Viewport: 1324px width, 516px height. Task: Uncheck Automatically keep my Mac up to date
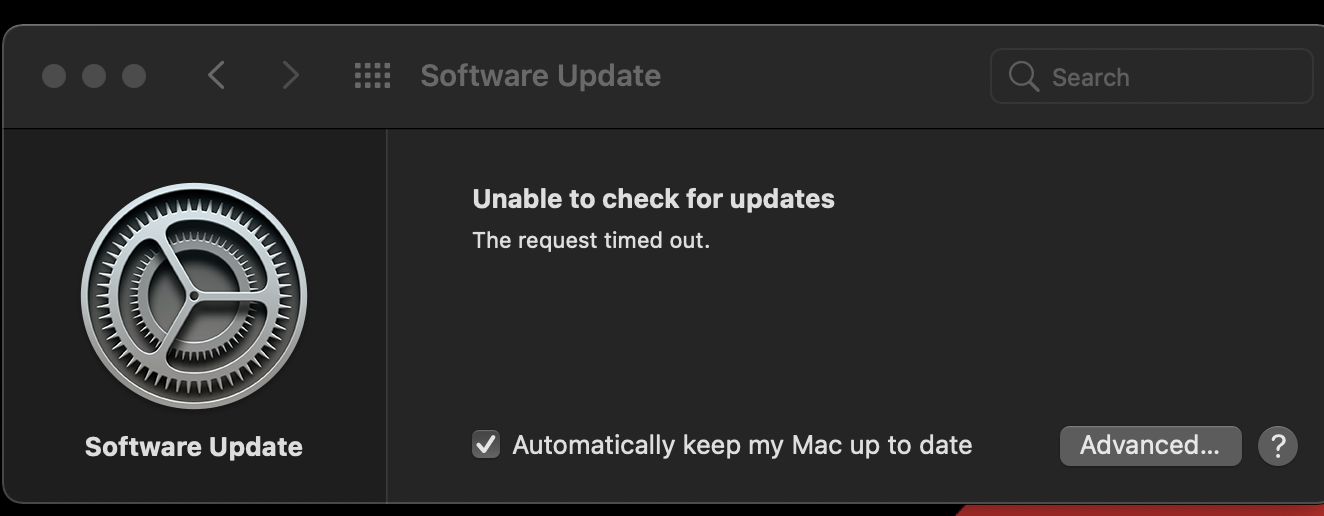(486, 445)
